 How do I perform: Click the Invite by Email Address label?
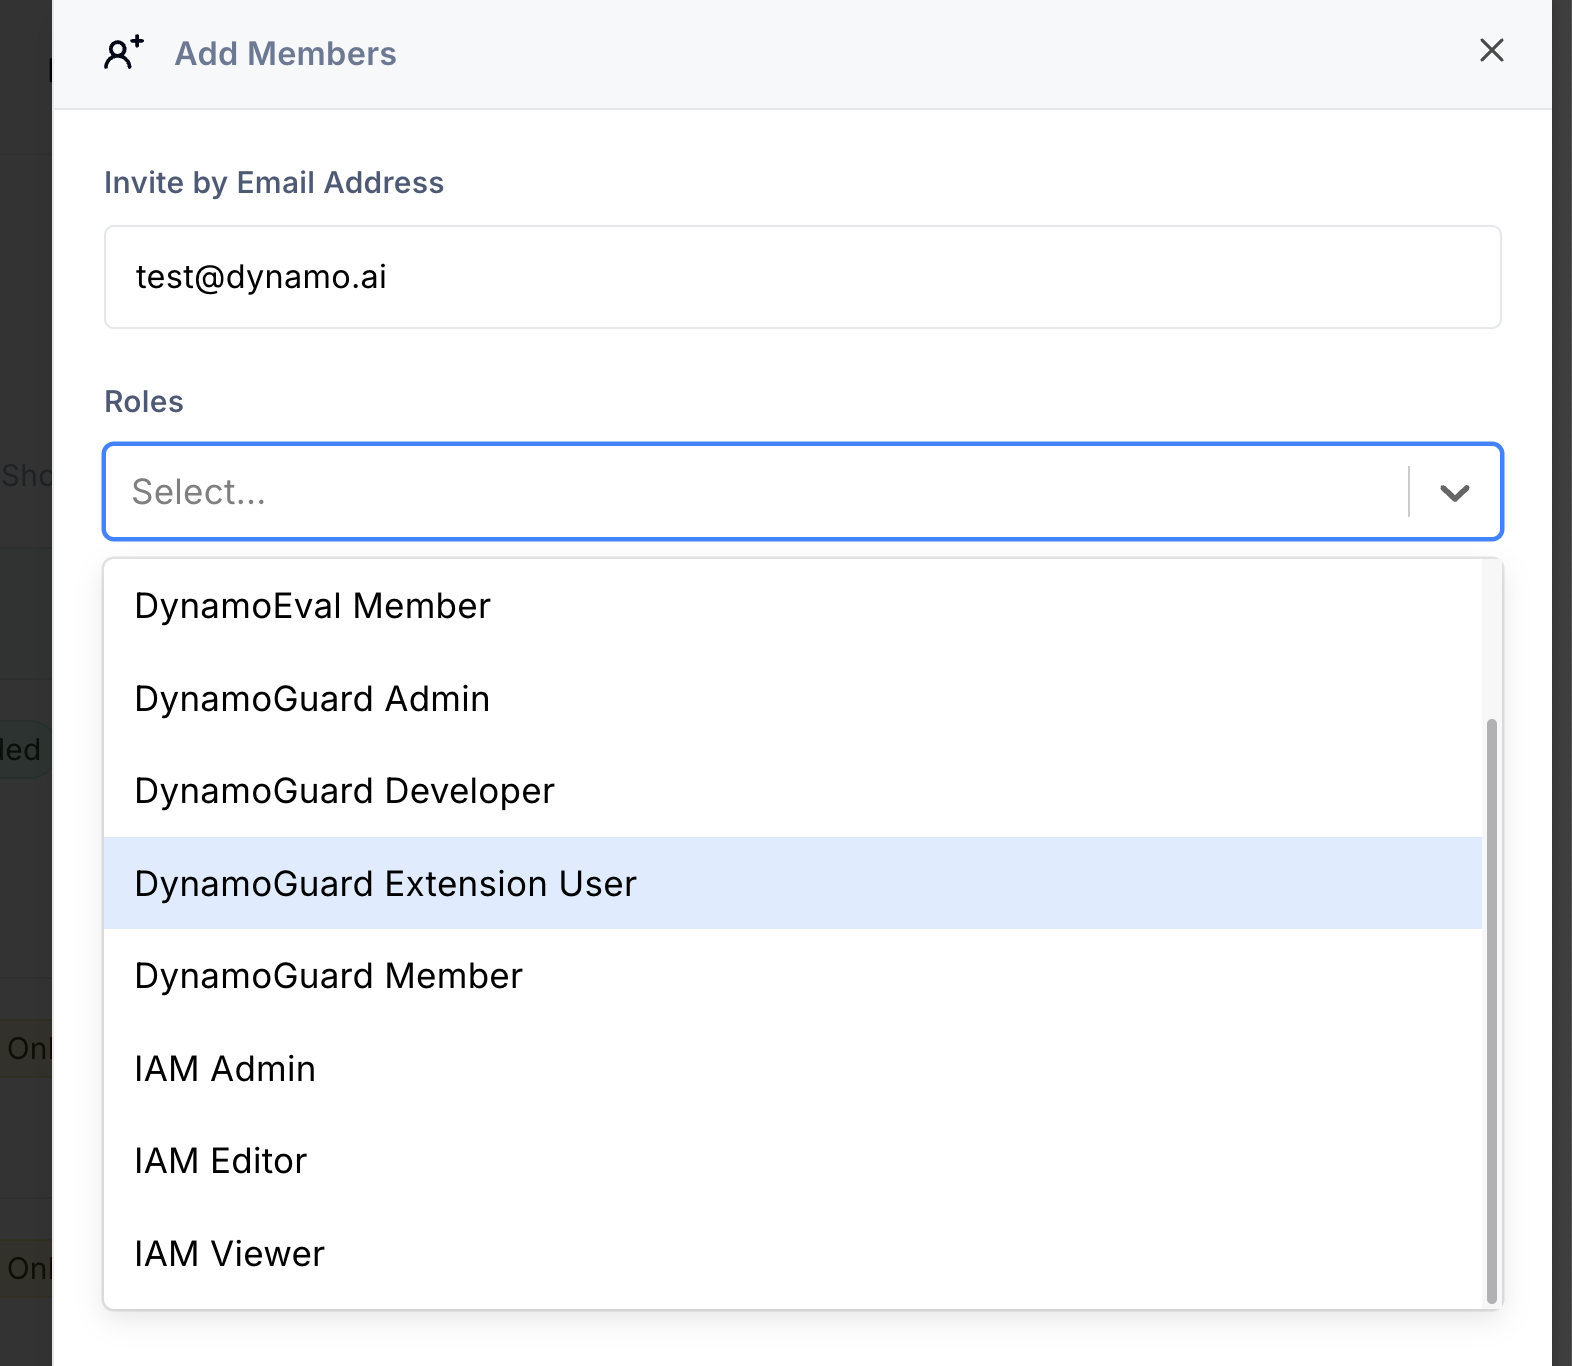click(x=274, y=183)
